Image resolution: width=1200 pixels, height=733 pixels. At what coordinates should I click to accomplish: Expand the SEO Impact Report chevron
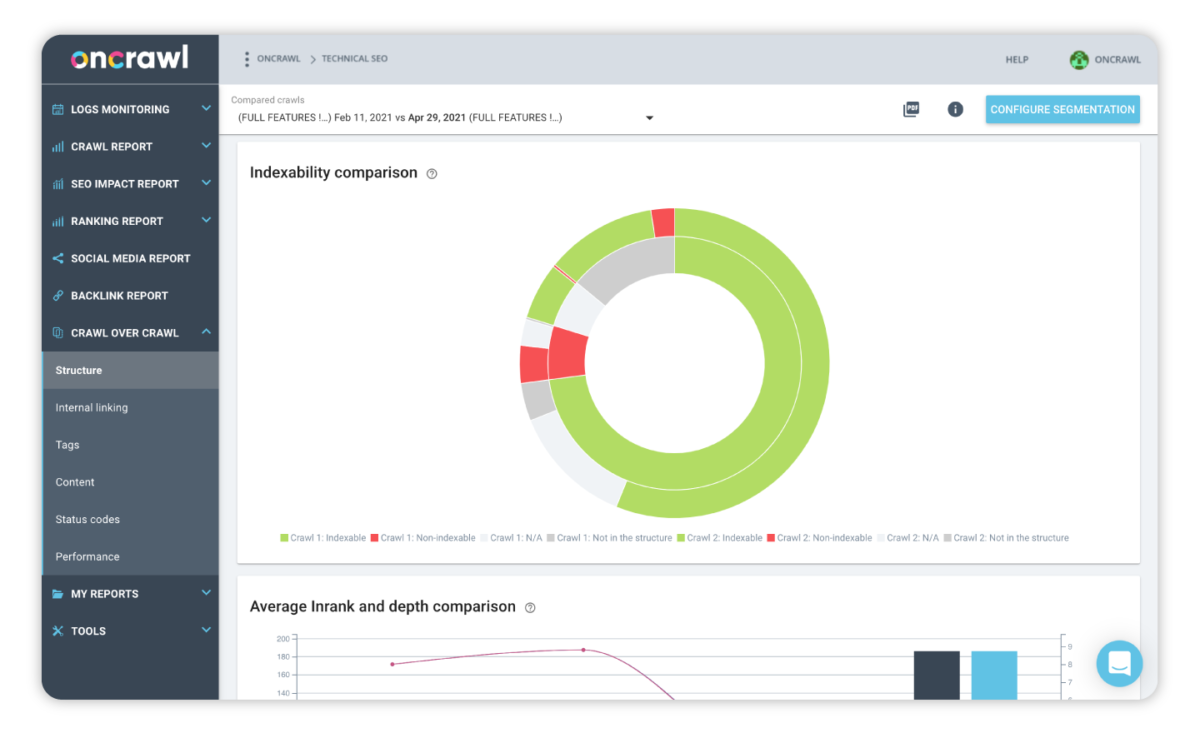(206, 183)
